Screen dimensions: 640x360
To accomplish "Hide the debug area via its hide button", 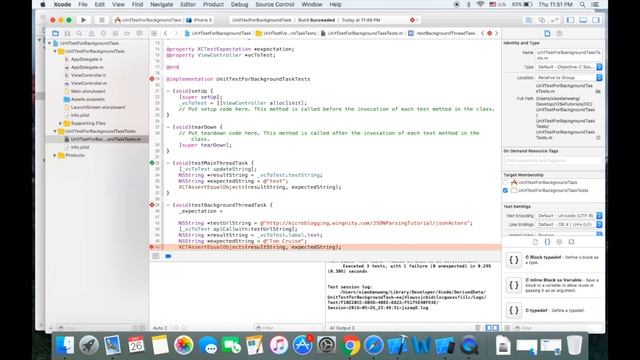I will pos(156,256).
